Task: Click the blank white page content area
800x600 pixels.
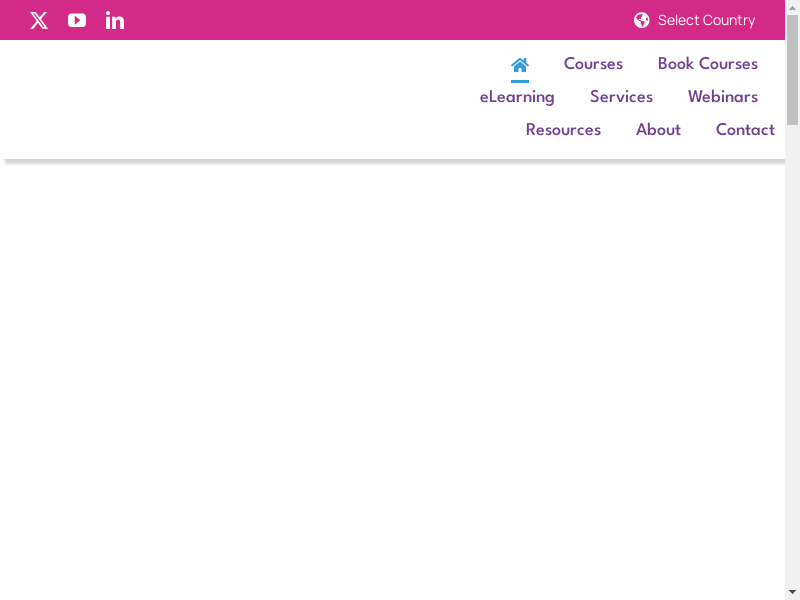Action: pyautogui.click(x=390, y=380)
